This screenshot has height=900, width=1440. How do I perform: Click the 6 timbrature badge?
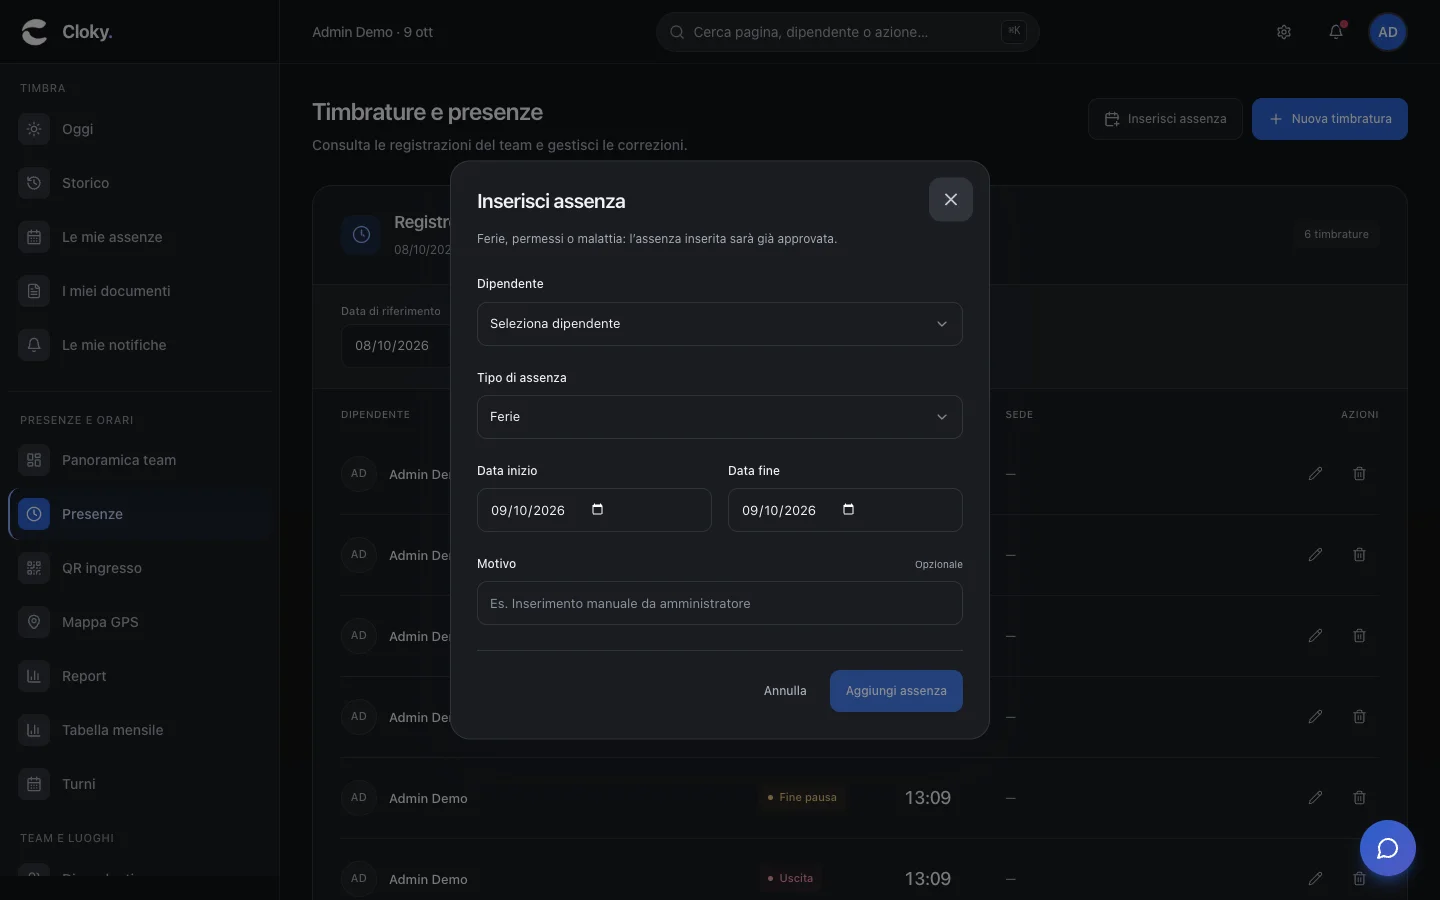click(1336, 234)
